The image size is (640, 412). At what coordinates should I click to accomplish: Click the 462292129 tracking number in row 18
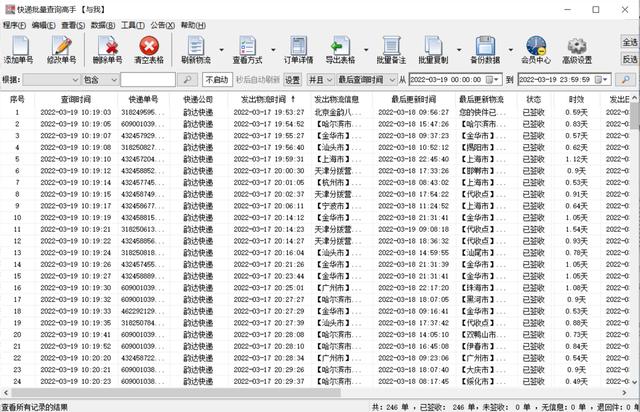tap(143, 311)
